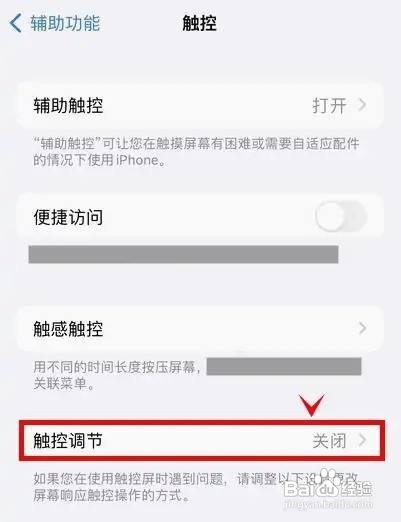Tap chevron beside 关闭
The image size is (401, 522).
point(362,440)
